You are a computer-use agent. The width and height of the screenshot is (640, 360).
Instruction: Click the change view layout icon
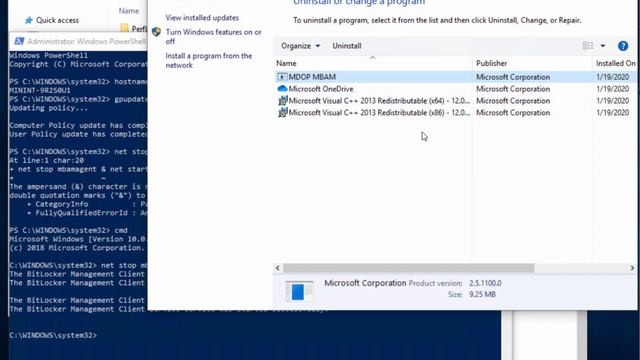click(588, 46)
